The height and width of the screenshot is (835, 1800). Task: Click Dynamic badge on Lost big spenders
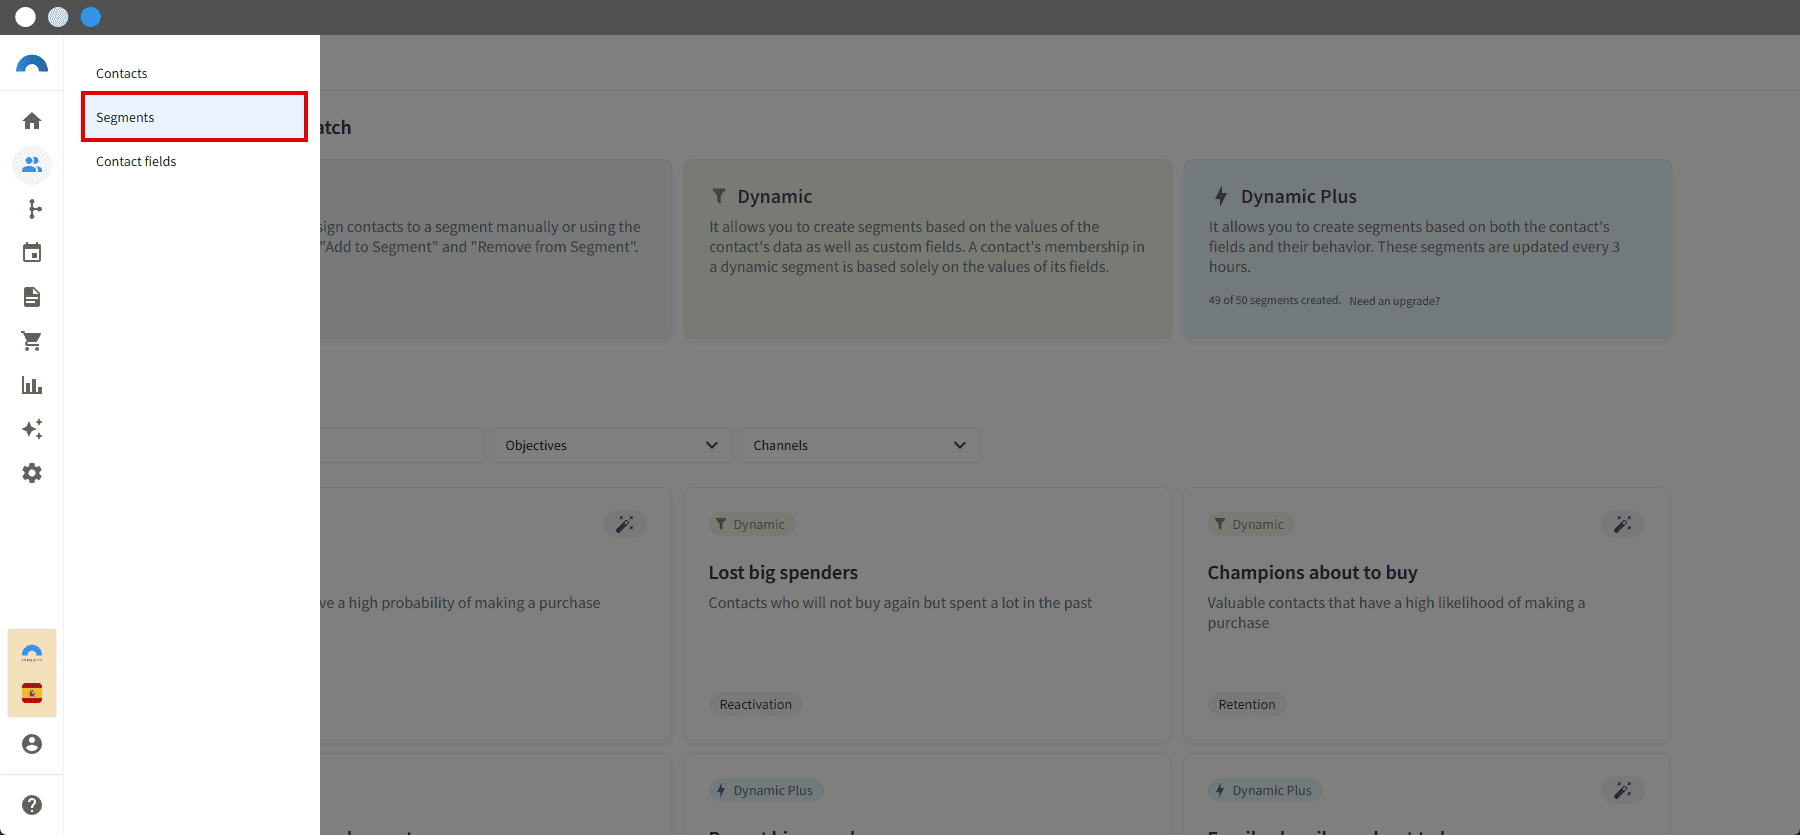click(752, 524)
